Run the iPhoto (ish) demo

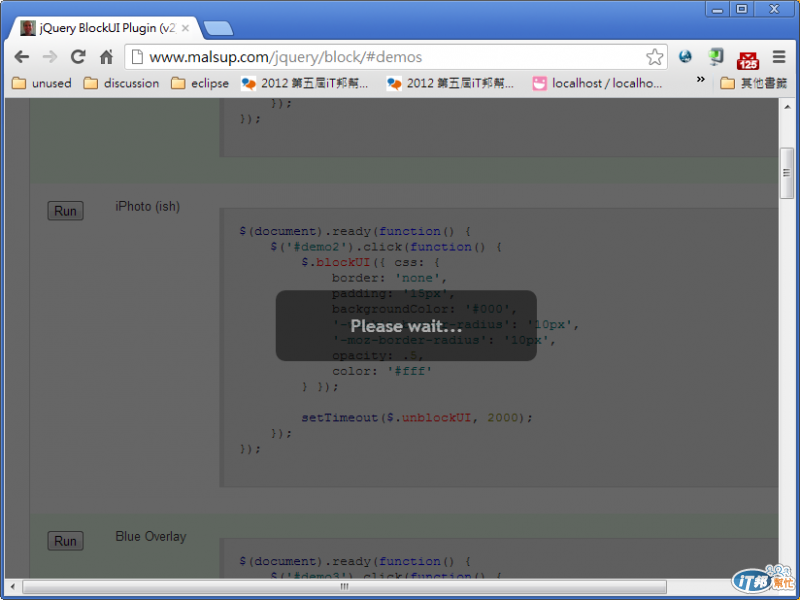65,211
